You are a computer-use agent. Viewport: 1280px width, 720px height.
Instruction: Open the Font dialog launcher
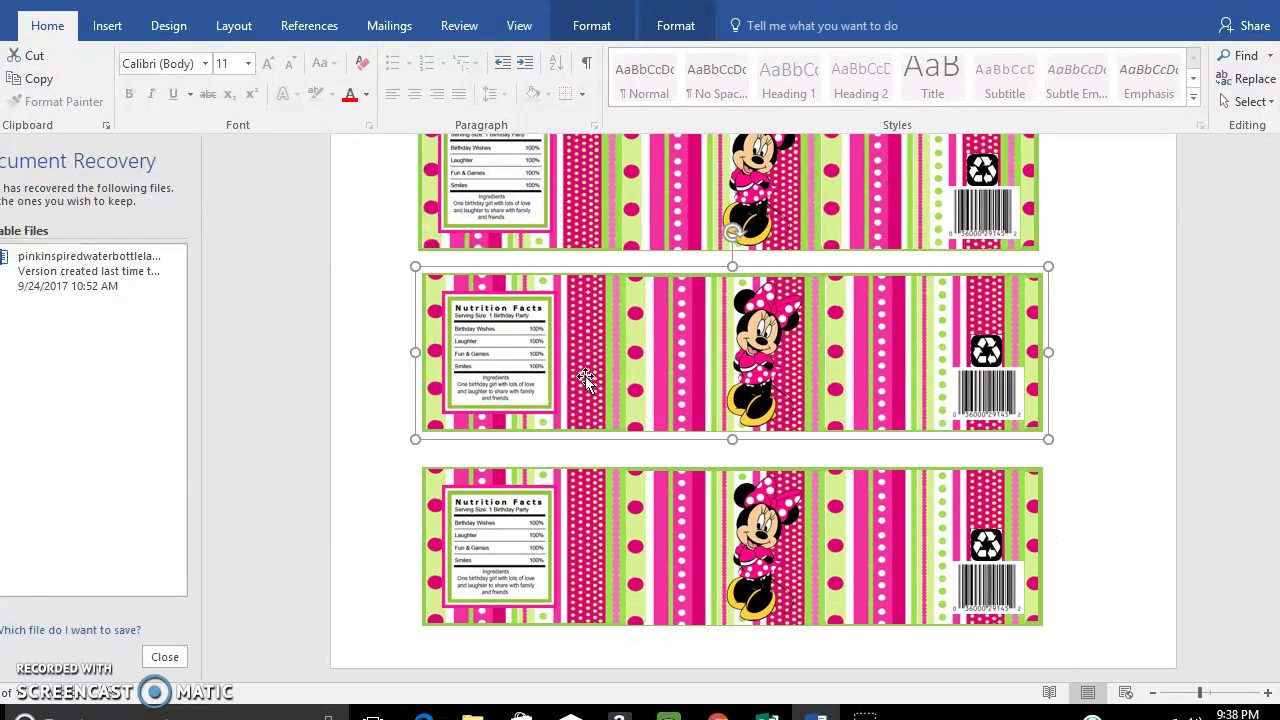[369, 126]
